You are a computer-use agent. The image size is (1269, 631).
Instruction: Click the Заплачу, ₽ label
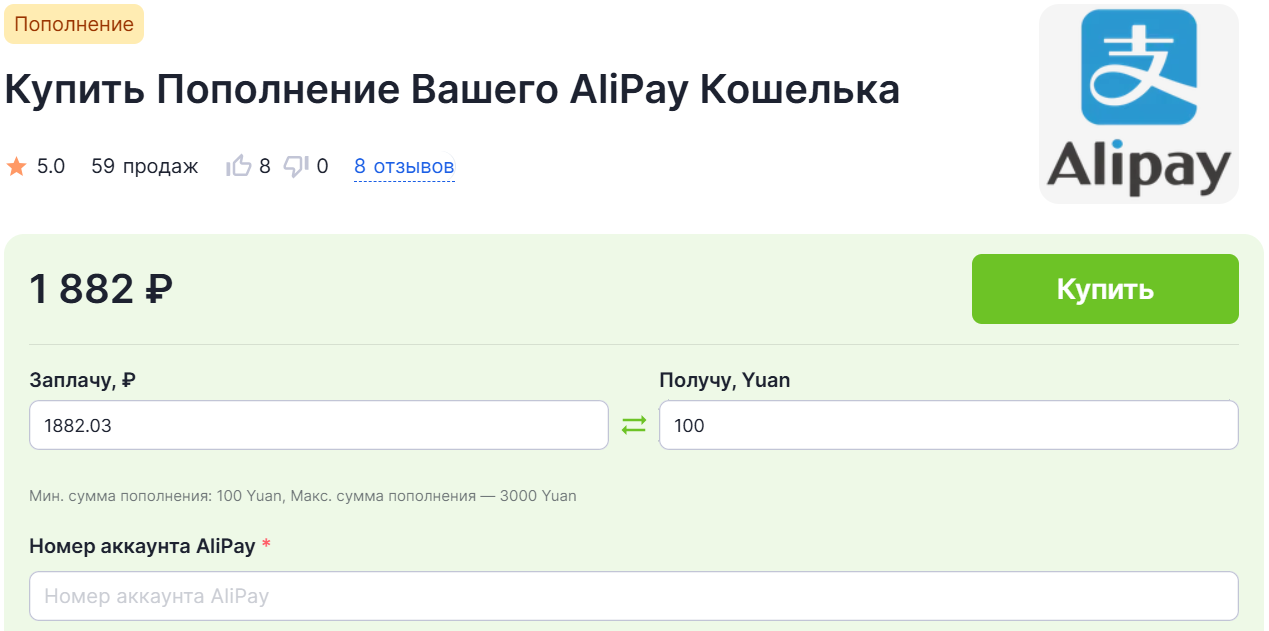pyautogui.click(x=83, y=380)
